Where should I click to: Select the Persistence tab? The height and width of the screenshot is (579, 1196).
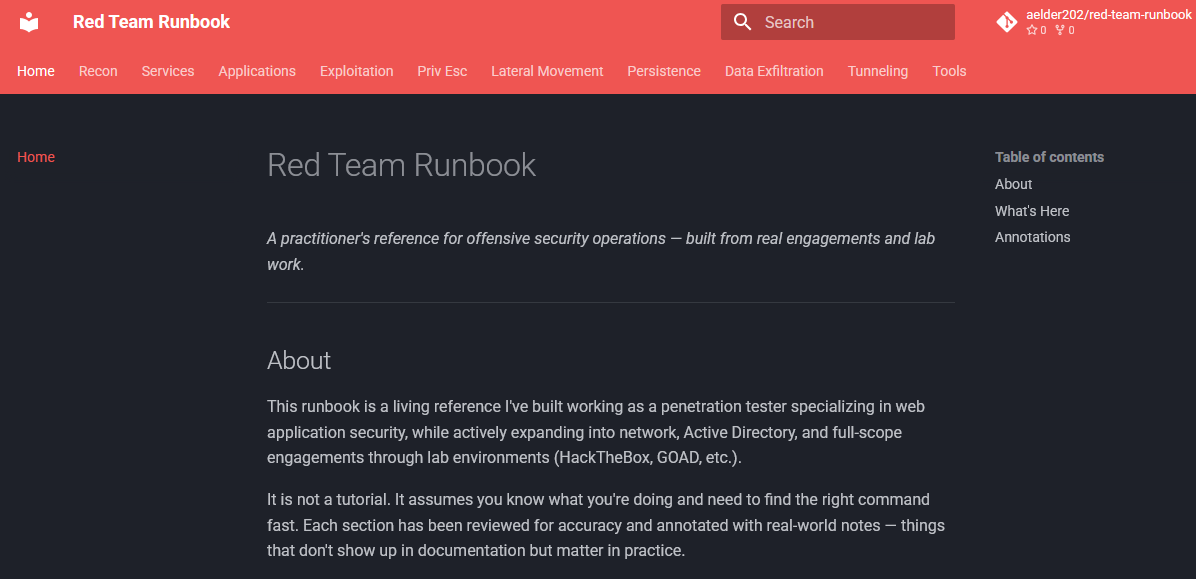pos(664,71)
